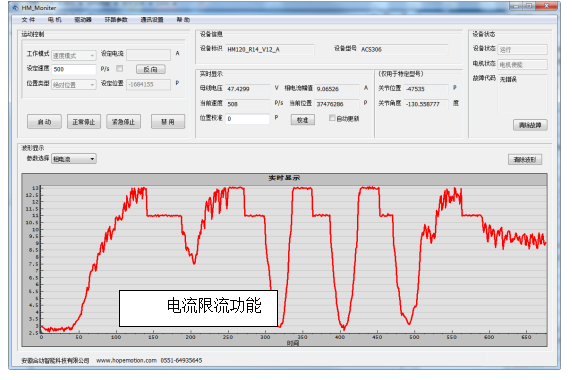Expand the 位置类型 dropdown

(x=74, y=85)
